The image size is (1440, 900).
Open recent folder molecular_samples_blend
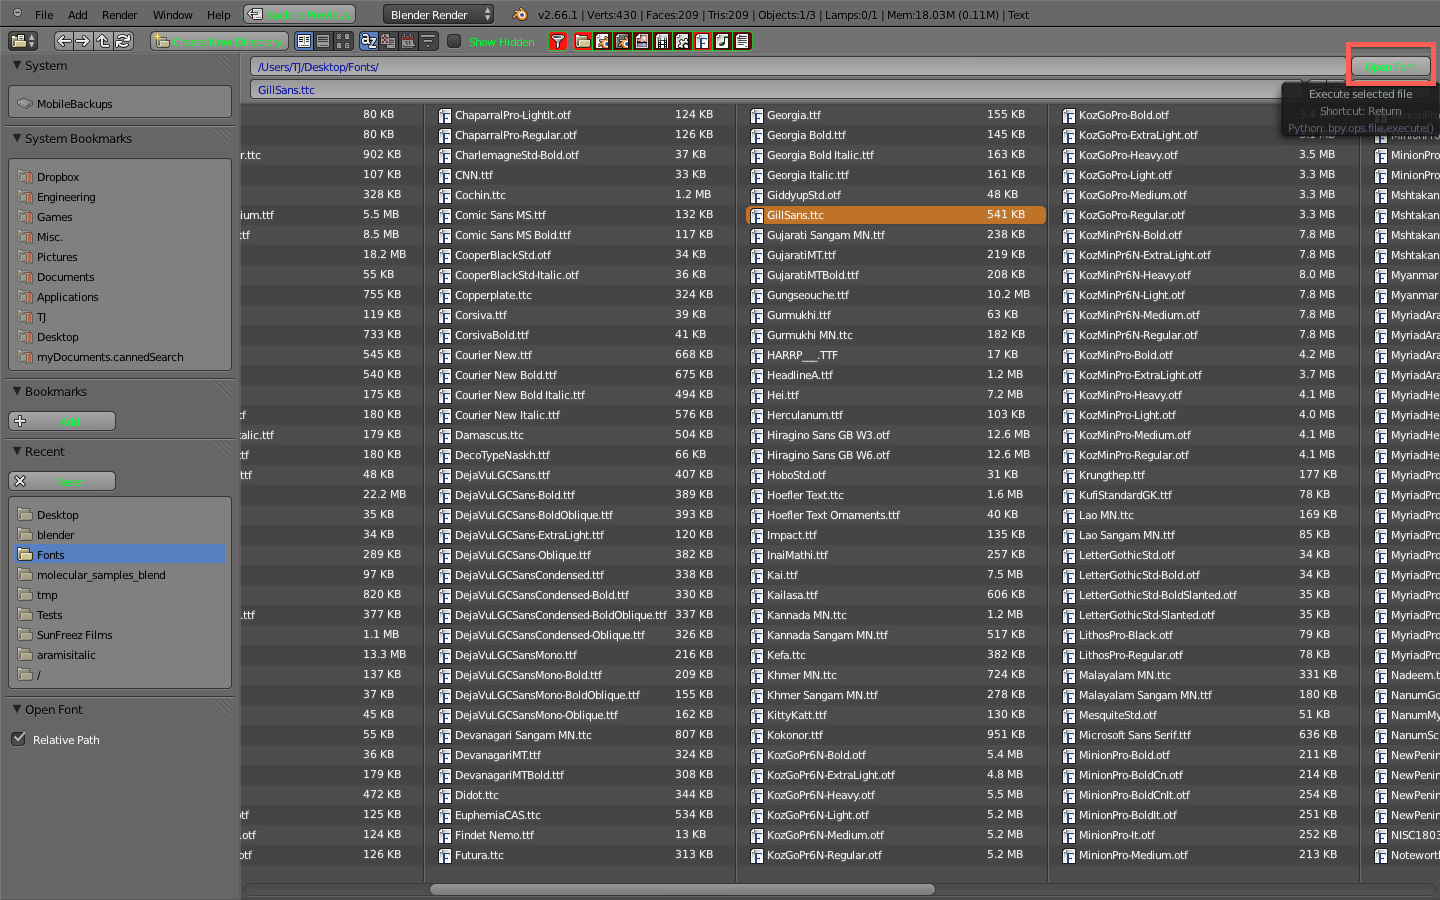click(x=101, y=575)
